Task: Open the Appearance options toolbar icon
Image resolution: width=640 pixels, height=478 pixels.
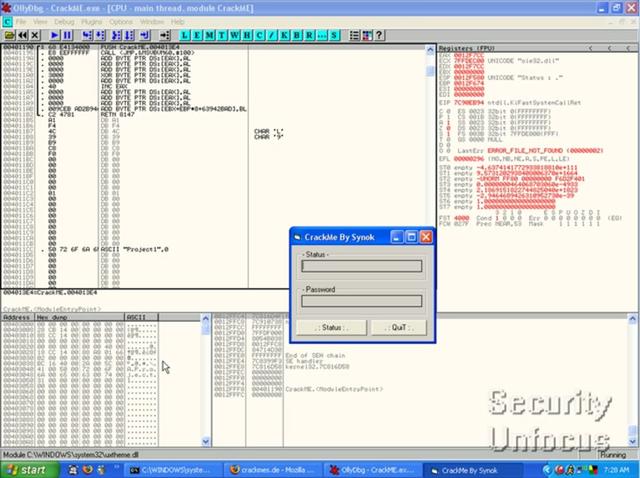Action: point(367,36)
